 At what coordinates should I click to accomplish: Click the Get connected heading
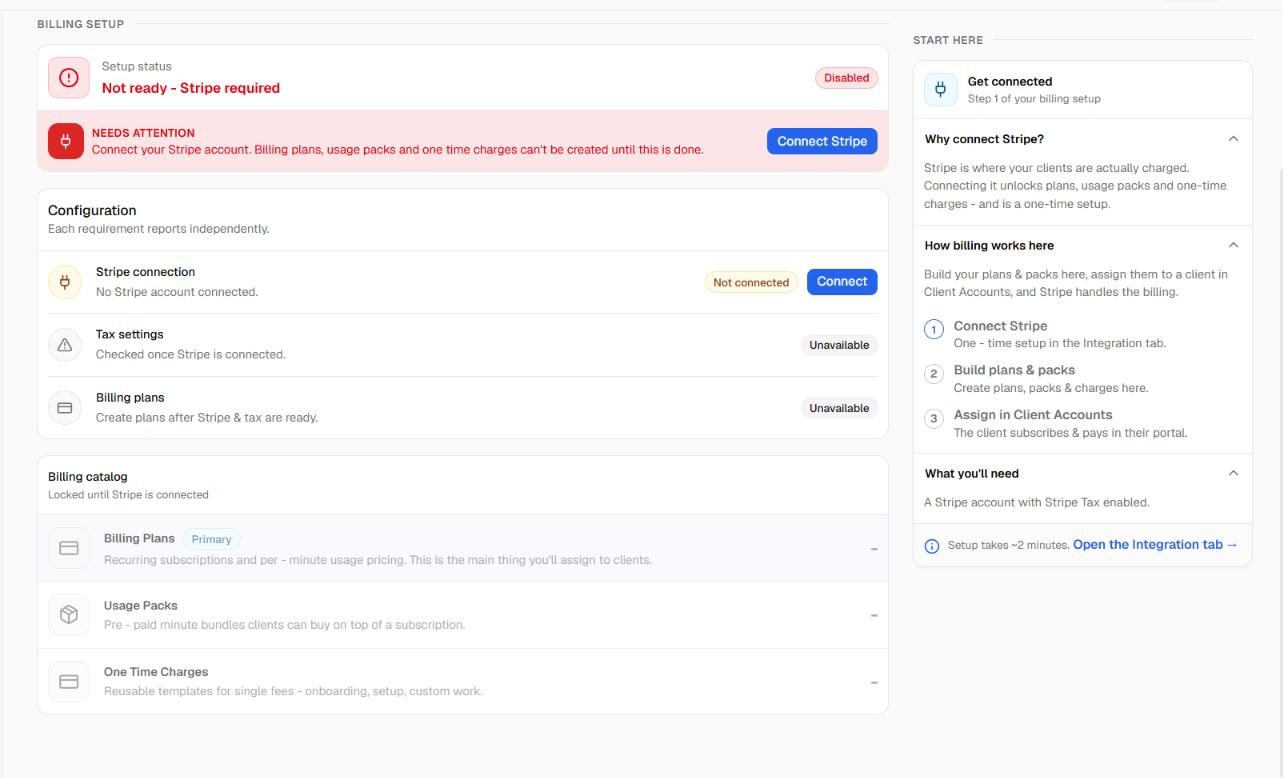[x=1010, y=82]
